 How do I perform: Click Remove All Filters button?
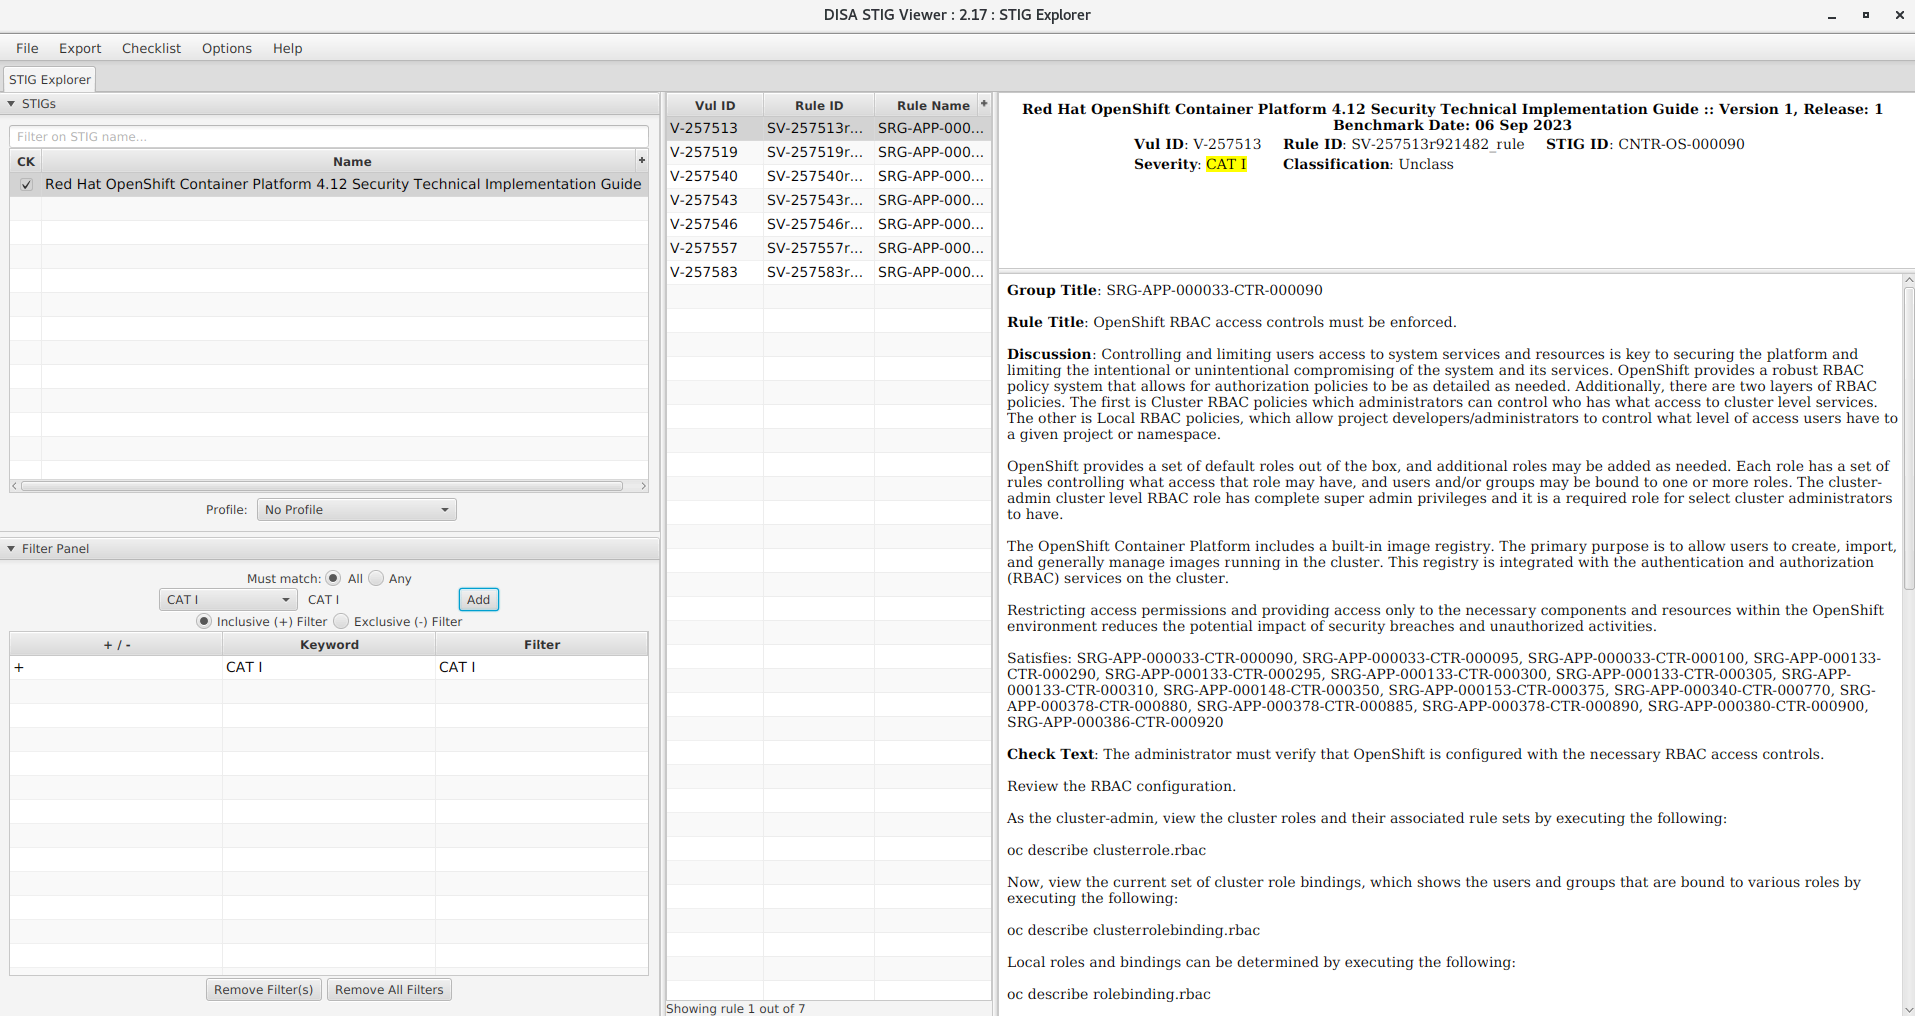(x=389, y=990)
